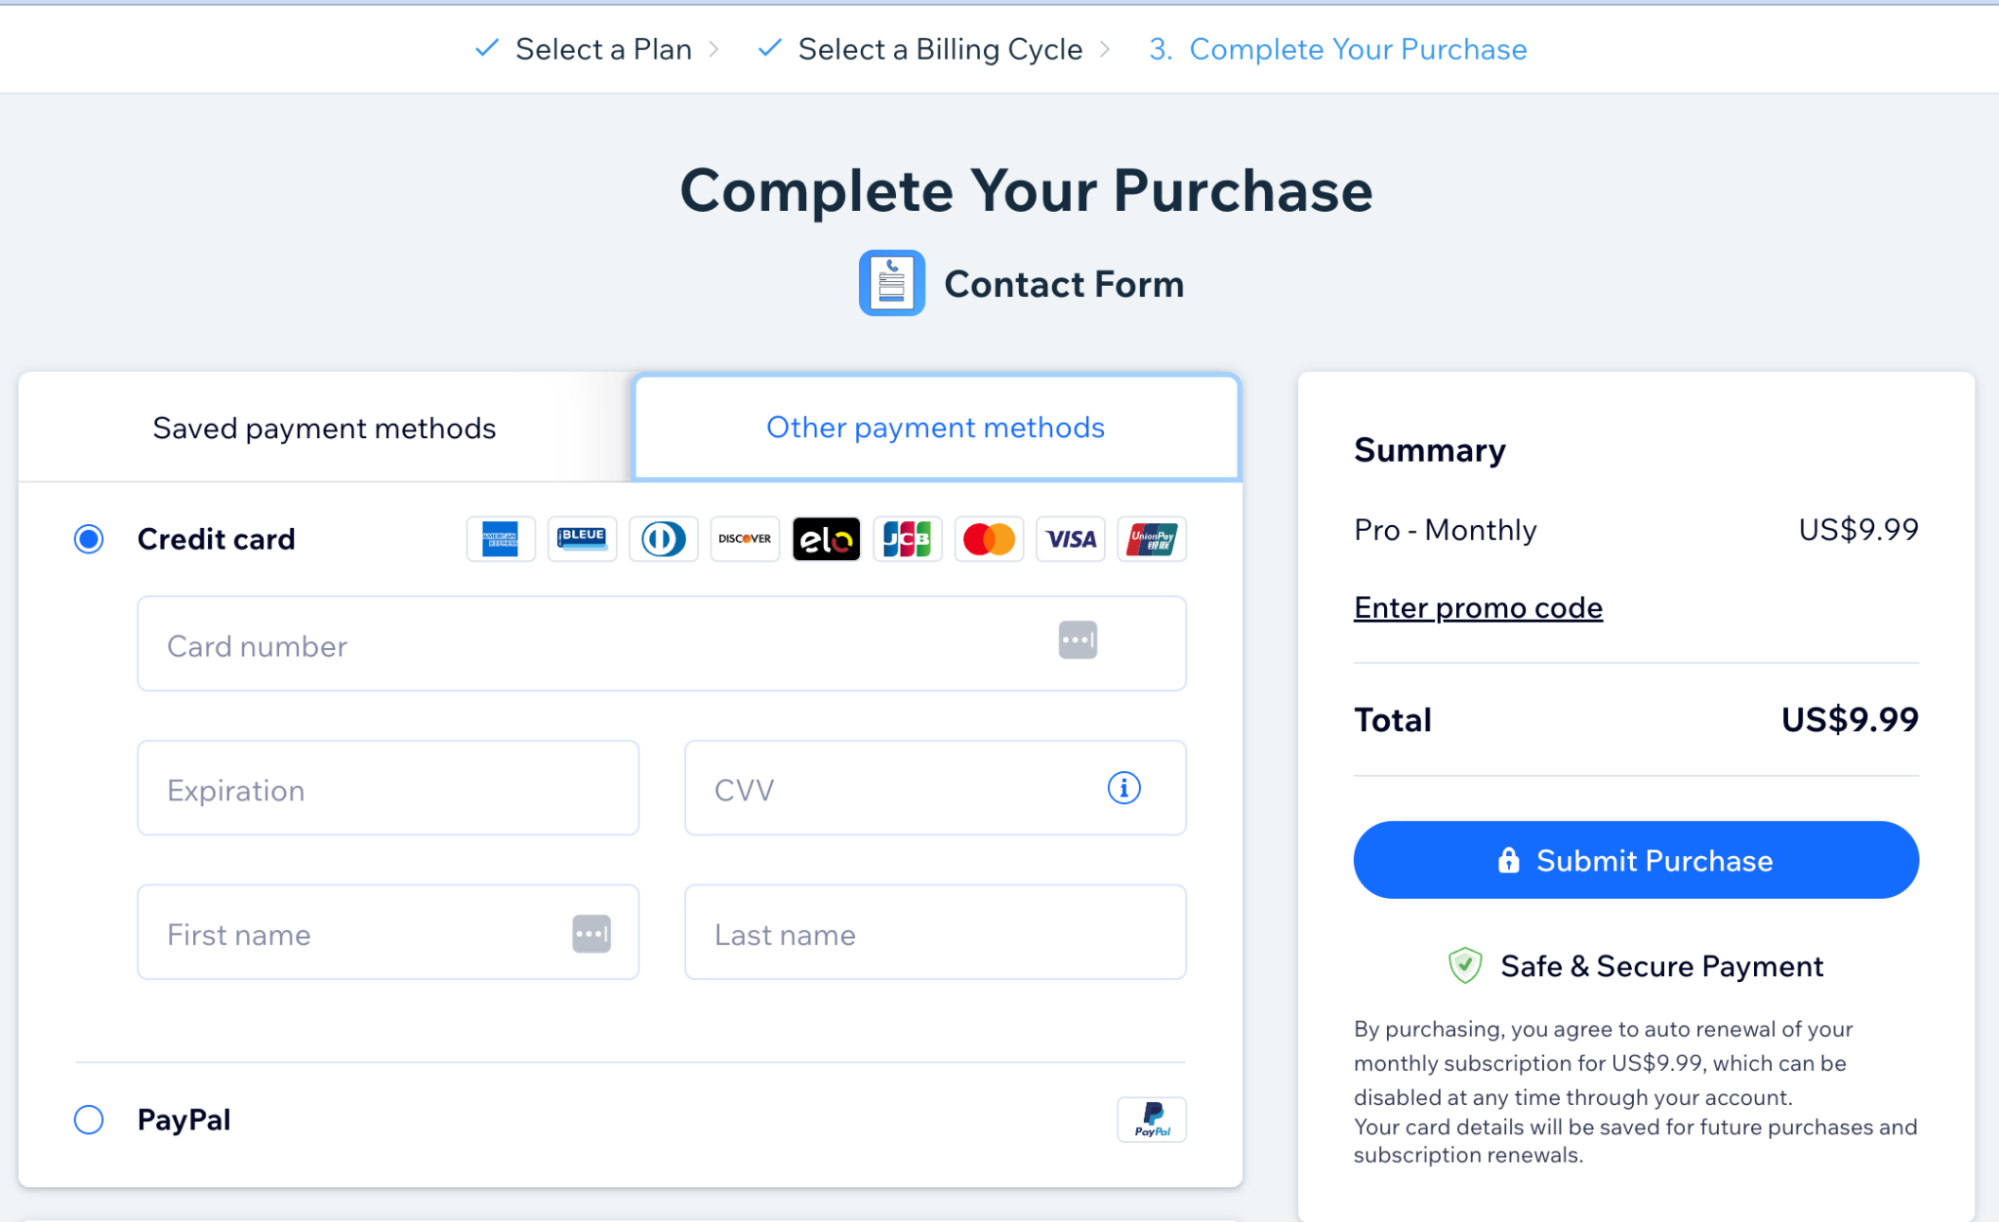This screenshot has height=1223, width=1999.
Task: Click the Visa card icon
Action: [1070, 539]
